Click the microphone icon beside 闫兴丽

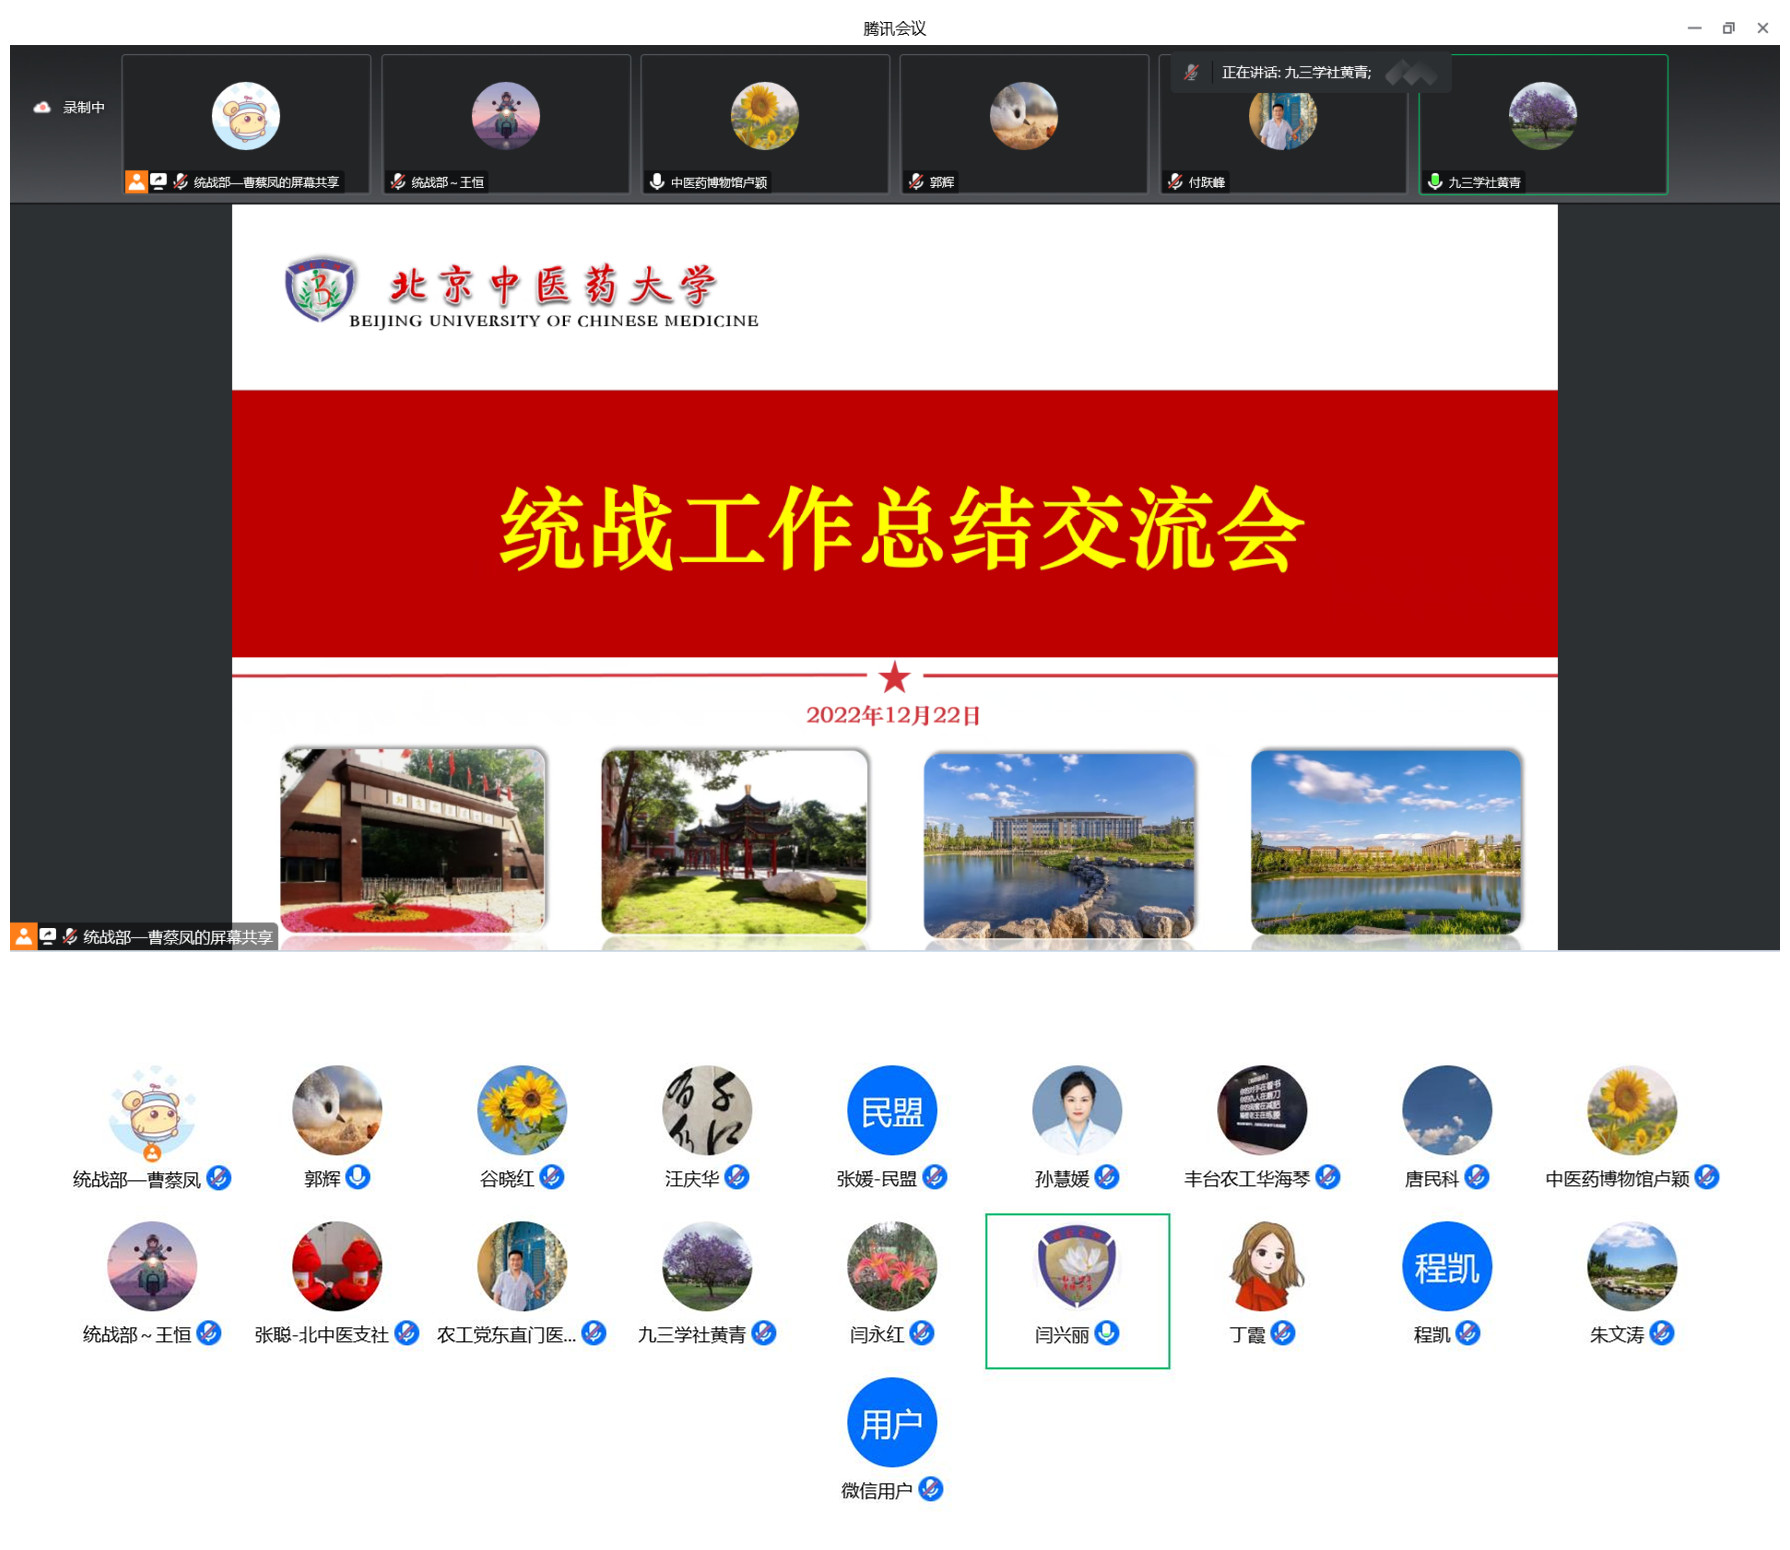point(1106,1333)
